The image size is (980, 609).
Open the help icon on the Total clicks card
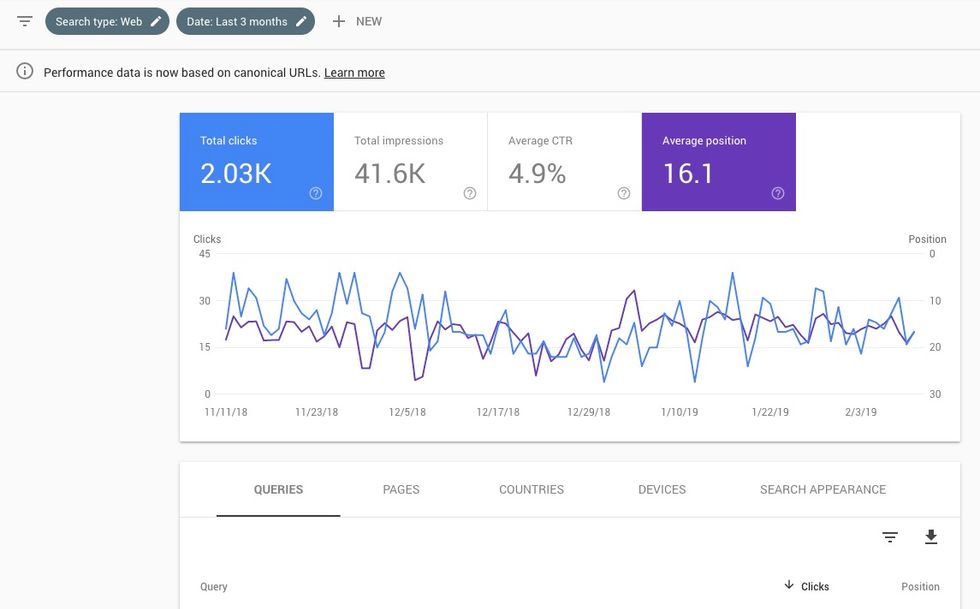pyautogui.click(x=315, y=193)
